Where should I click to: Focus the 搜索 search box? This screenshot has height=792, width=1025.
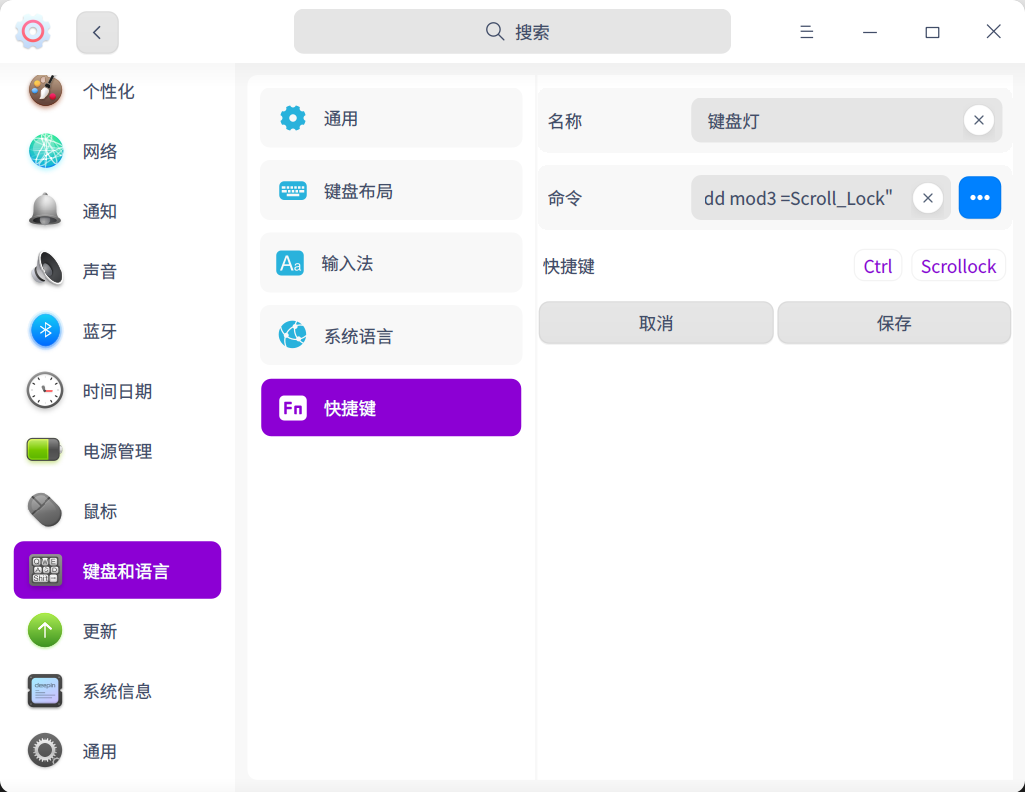click(512, 32)
